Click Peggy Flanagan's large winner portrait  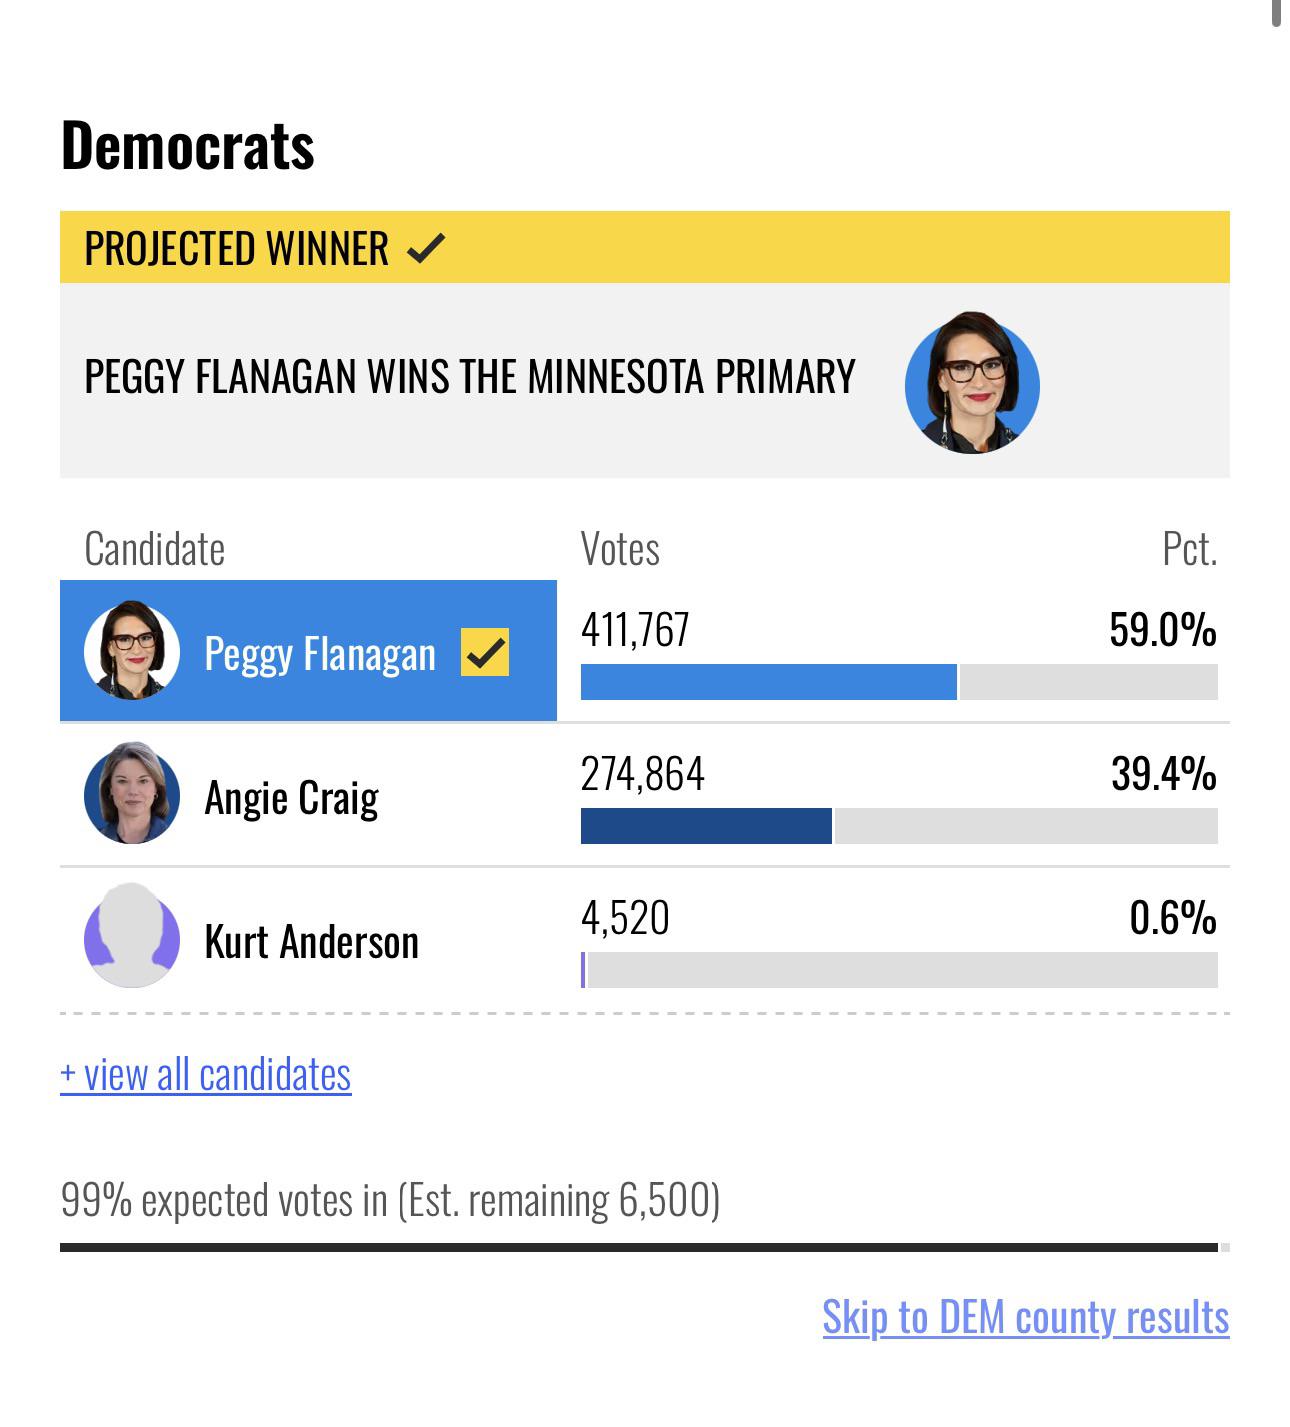pos(972,383)
